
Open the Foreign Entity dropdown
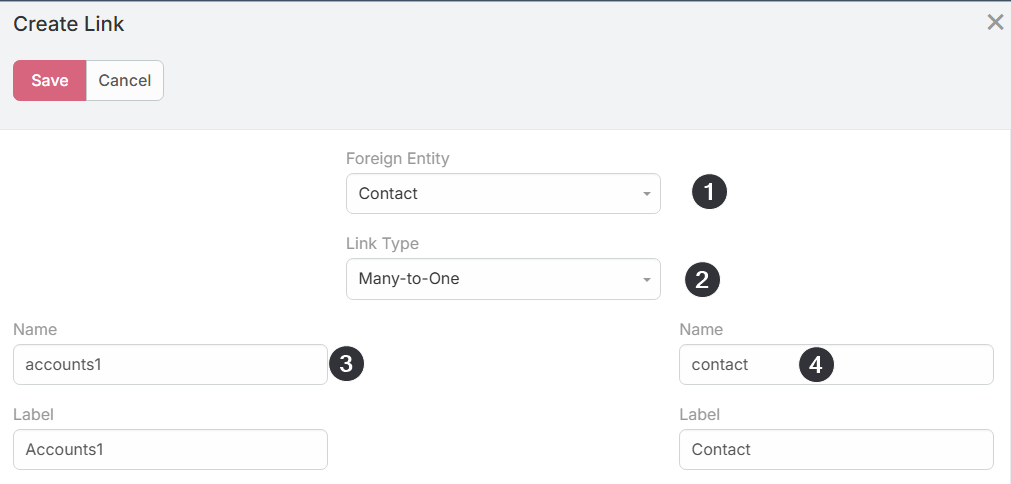click(x=503, y=193)
